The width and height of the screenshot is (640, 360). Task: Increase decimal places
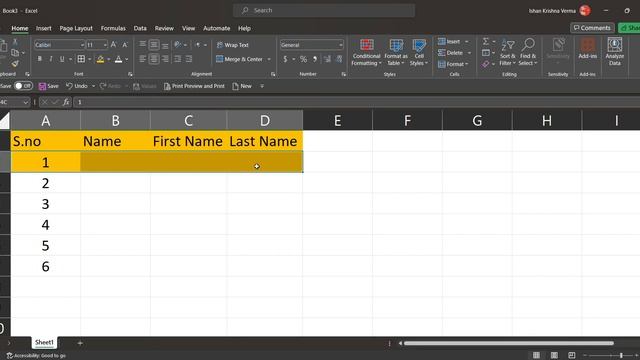[327, 59]
